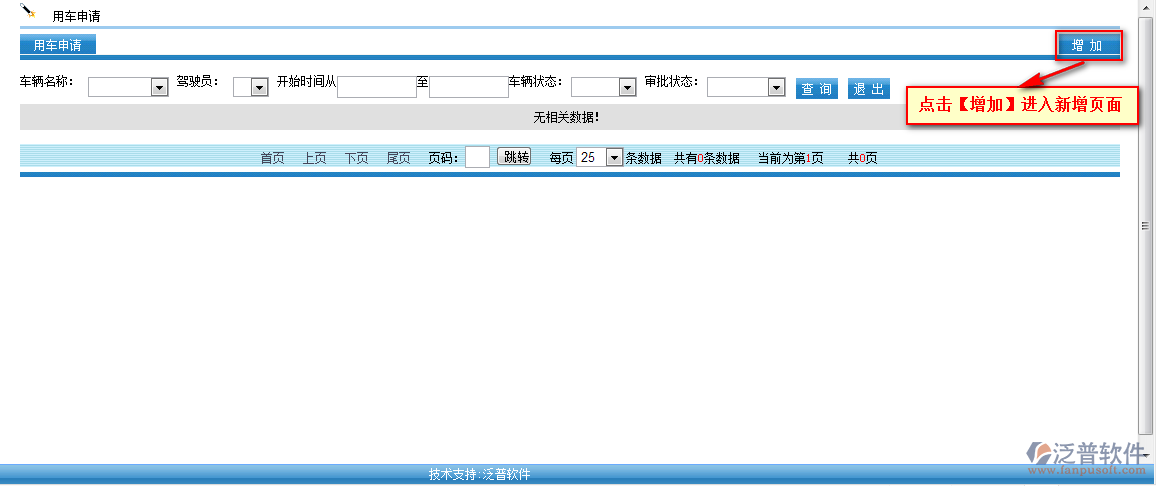Viewport: 1156px width, 486px height.
Task: Go to 首页 first page link
Action: 272,158
